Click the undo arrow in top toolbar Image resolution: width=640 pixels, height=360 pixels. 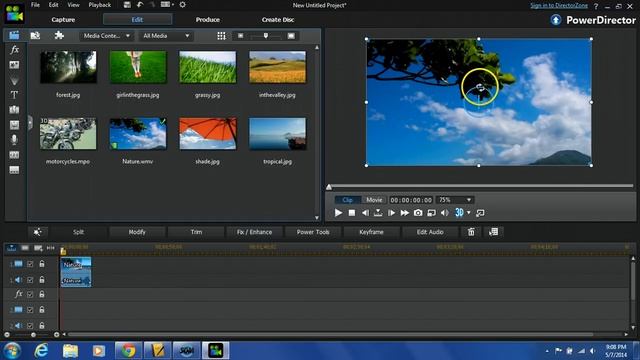tap(140, 5)
